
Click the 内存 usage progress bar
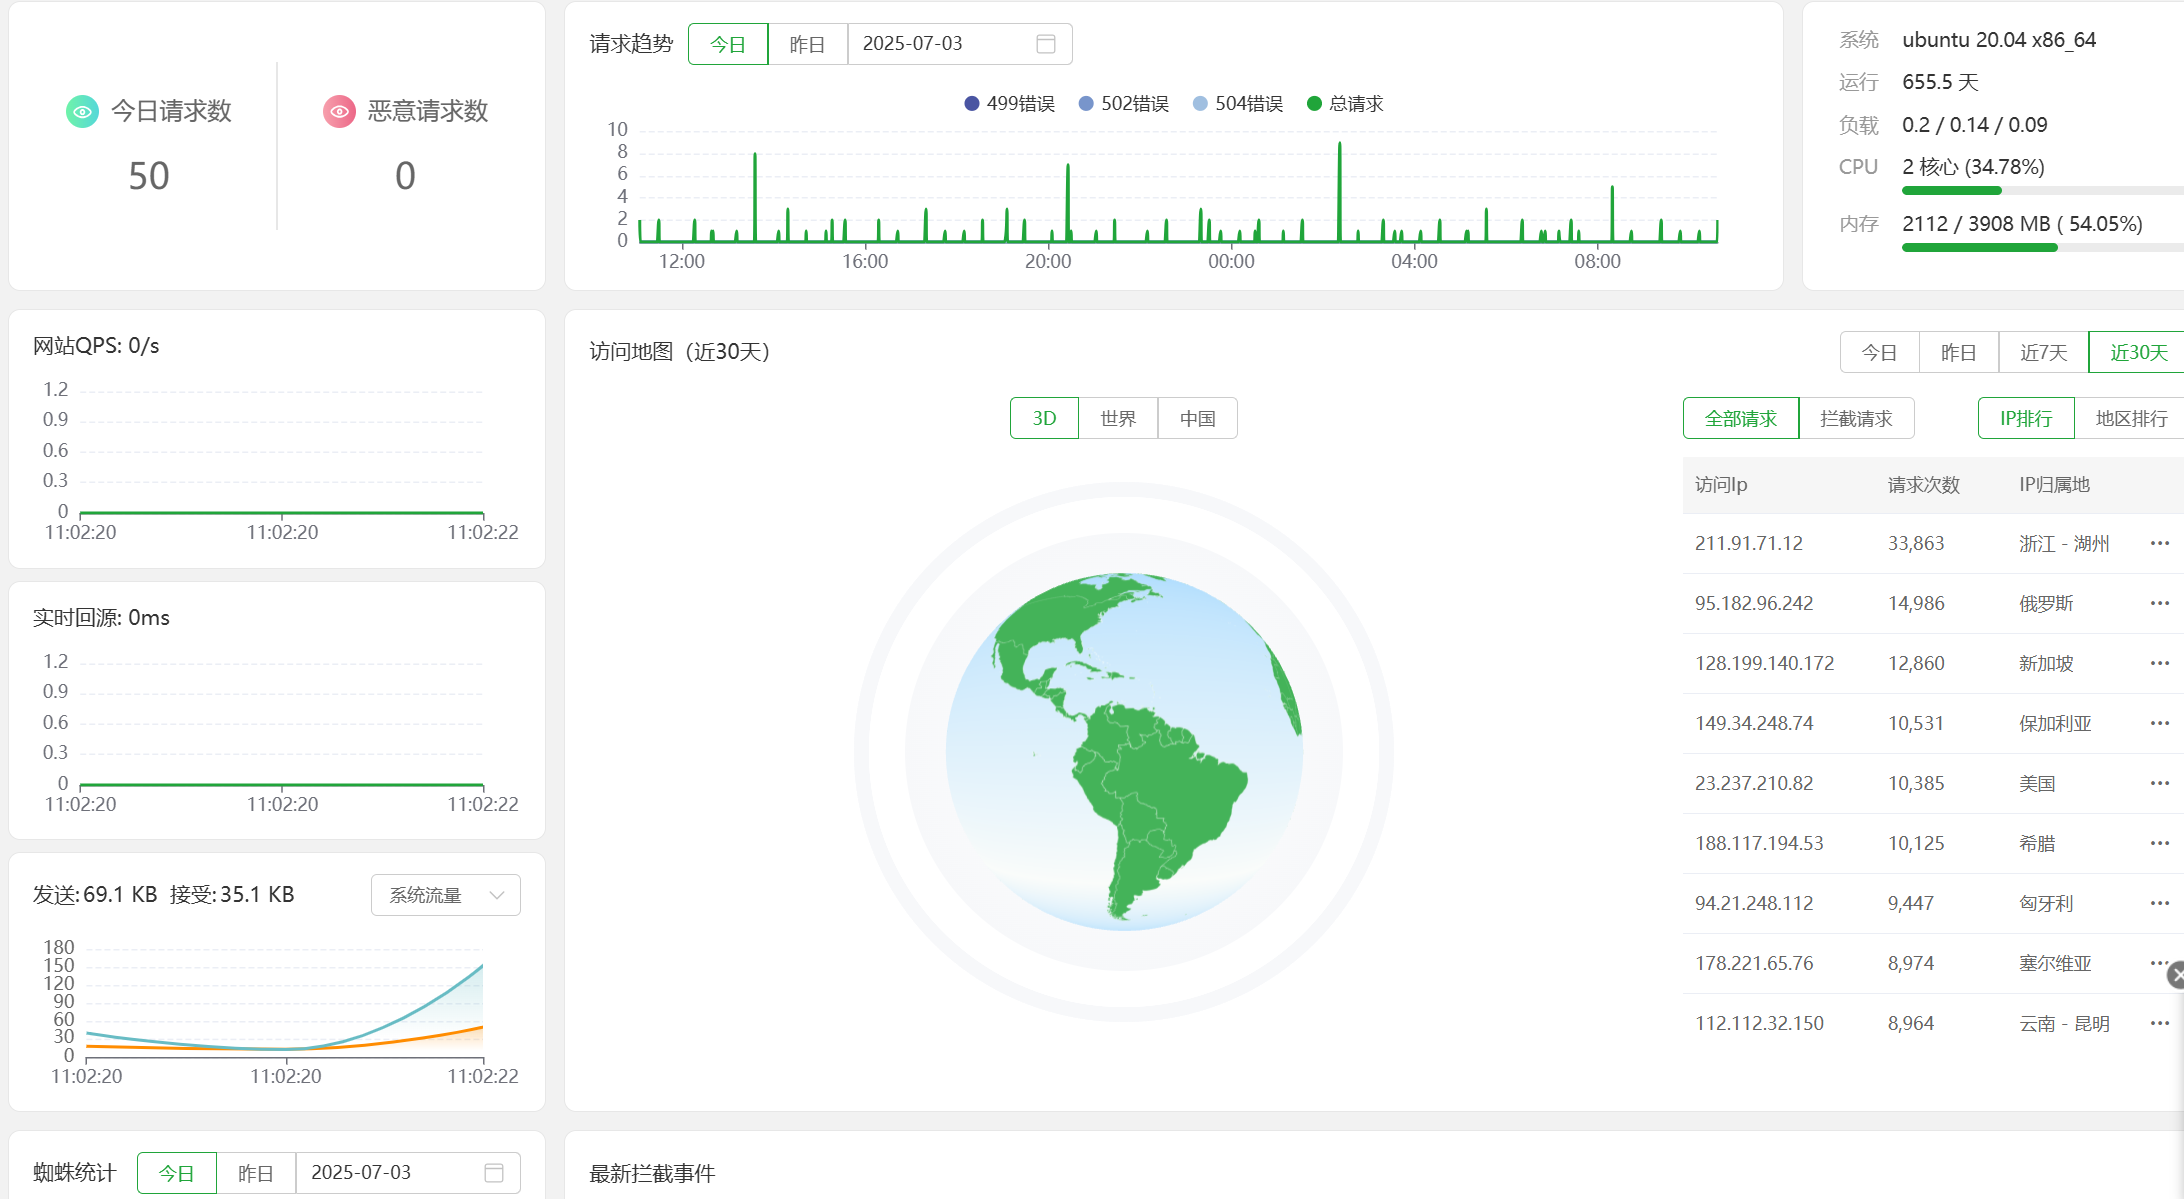pos(2043,247)
